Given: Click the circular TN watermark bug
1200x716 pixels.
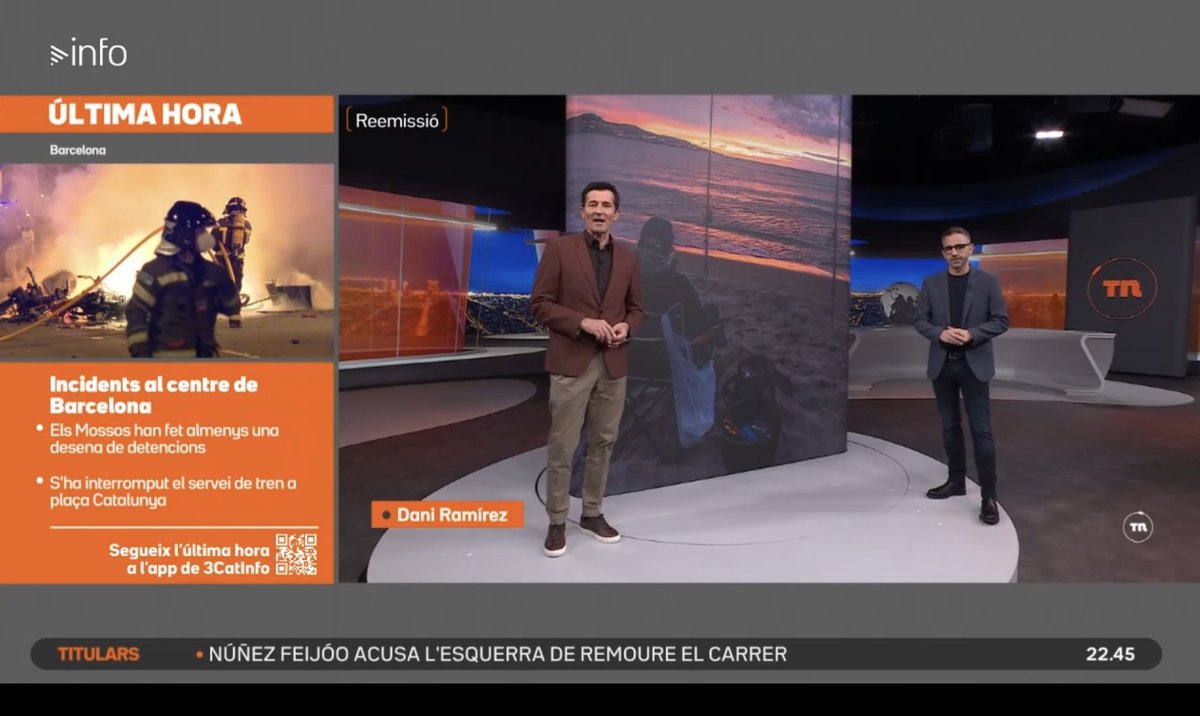Looking at the screenshot, I should click(1137, 527).
